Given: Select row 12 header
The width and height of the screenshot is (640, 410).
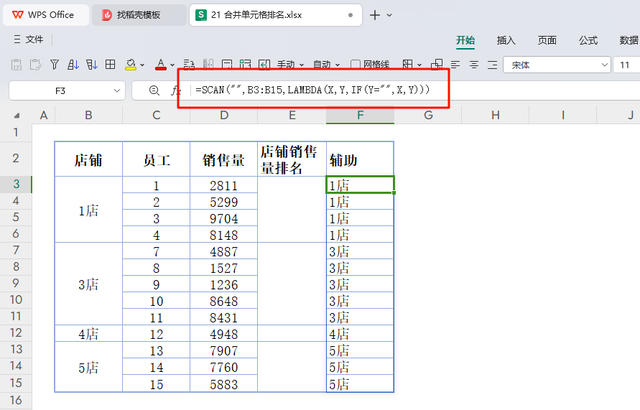Looking at the screenshot, I should click(16, 333).
